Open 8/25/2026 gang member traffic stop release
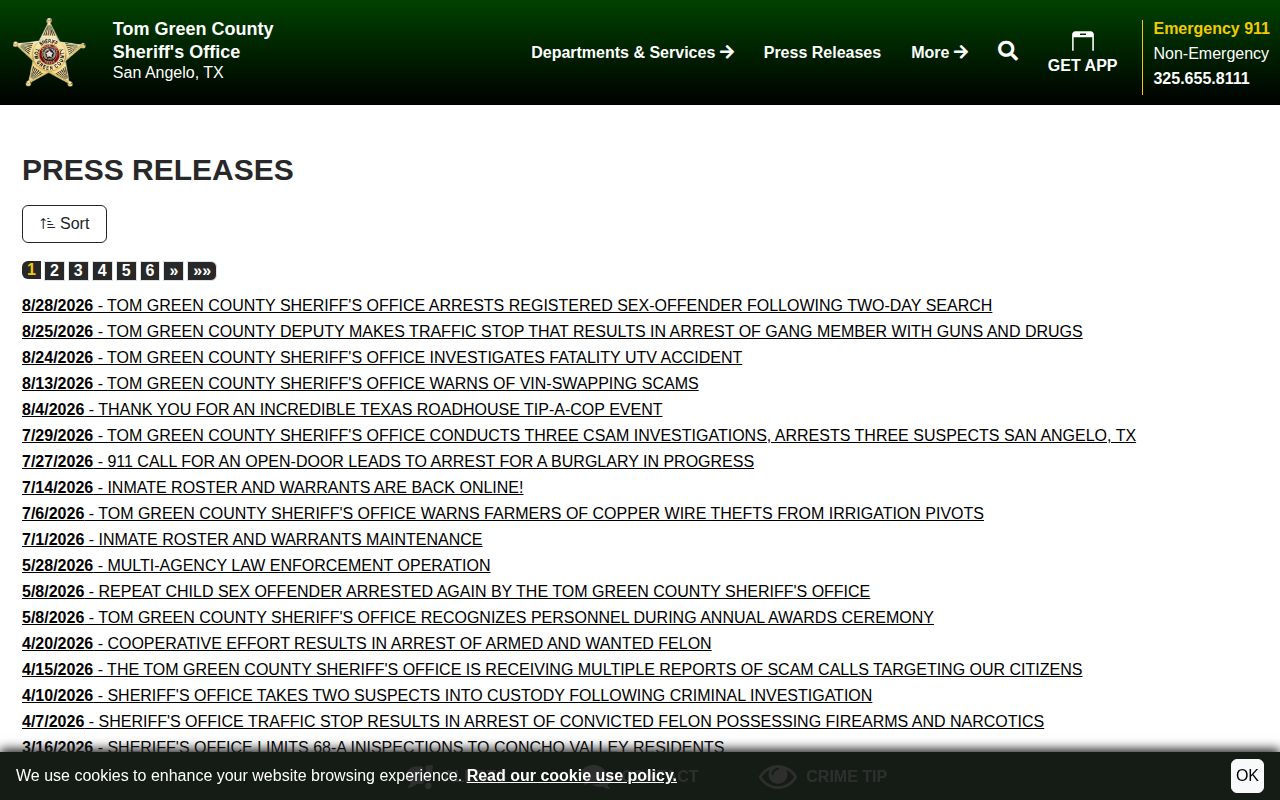Image resolution: width=1280 pixels, height=800 pixels. tap(552, 331)
